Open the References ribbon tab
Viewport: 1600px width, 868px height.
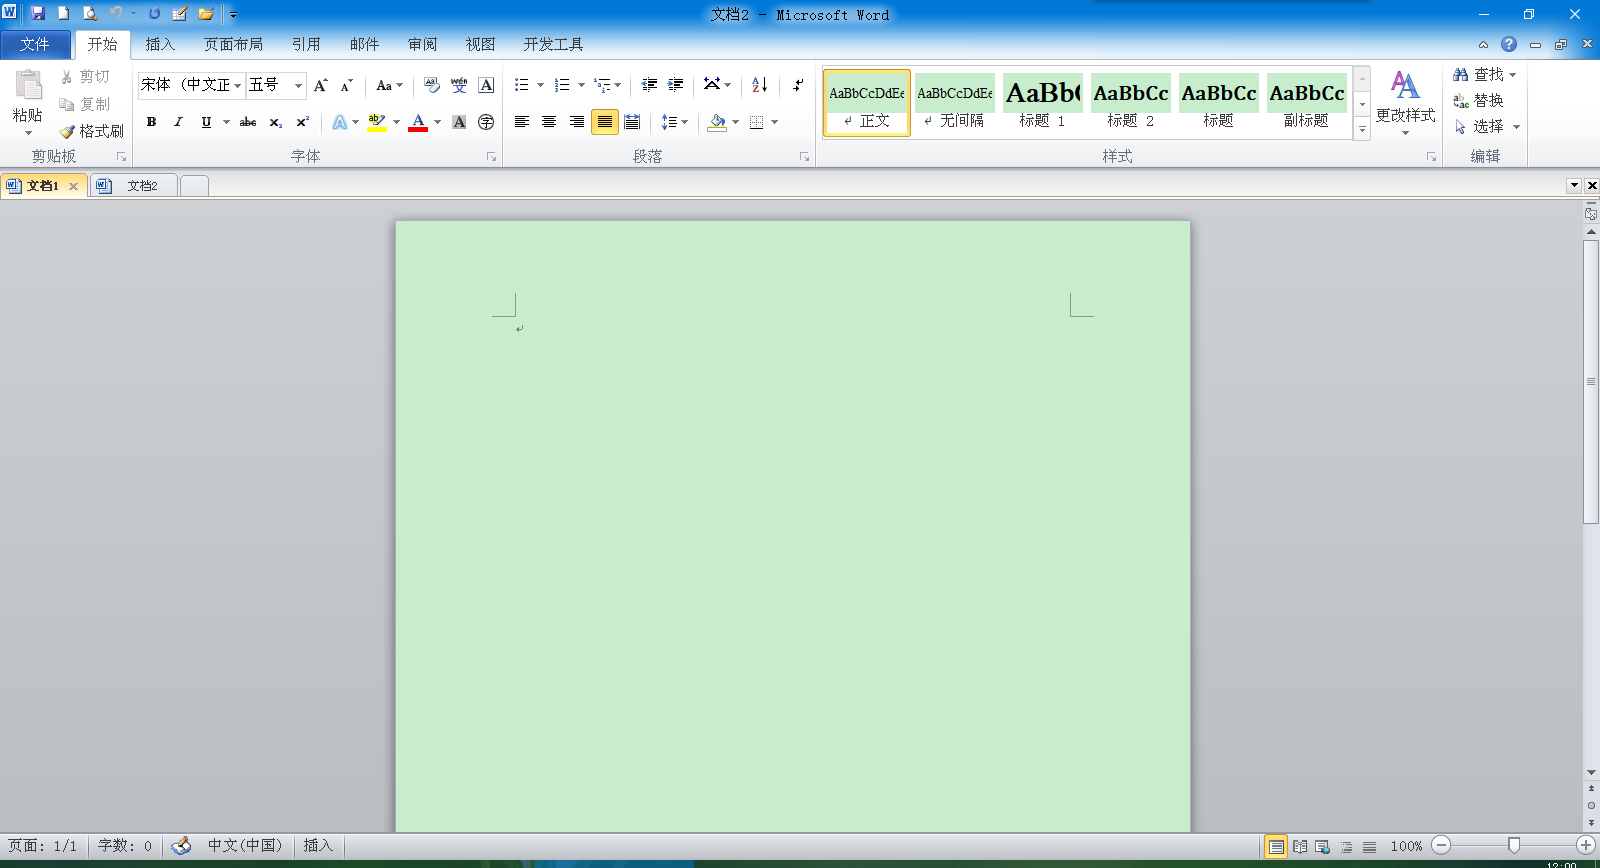click(306, 44)
